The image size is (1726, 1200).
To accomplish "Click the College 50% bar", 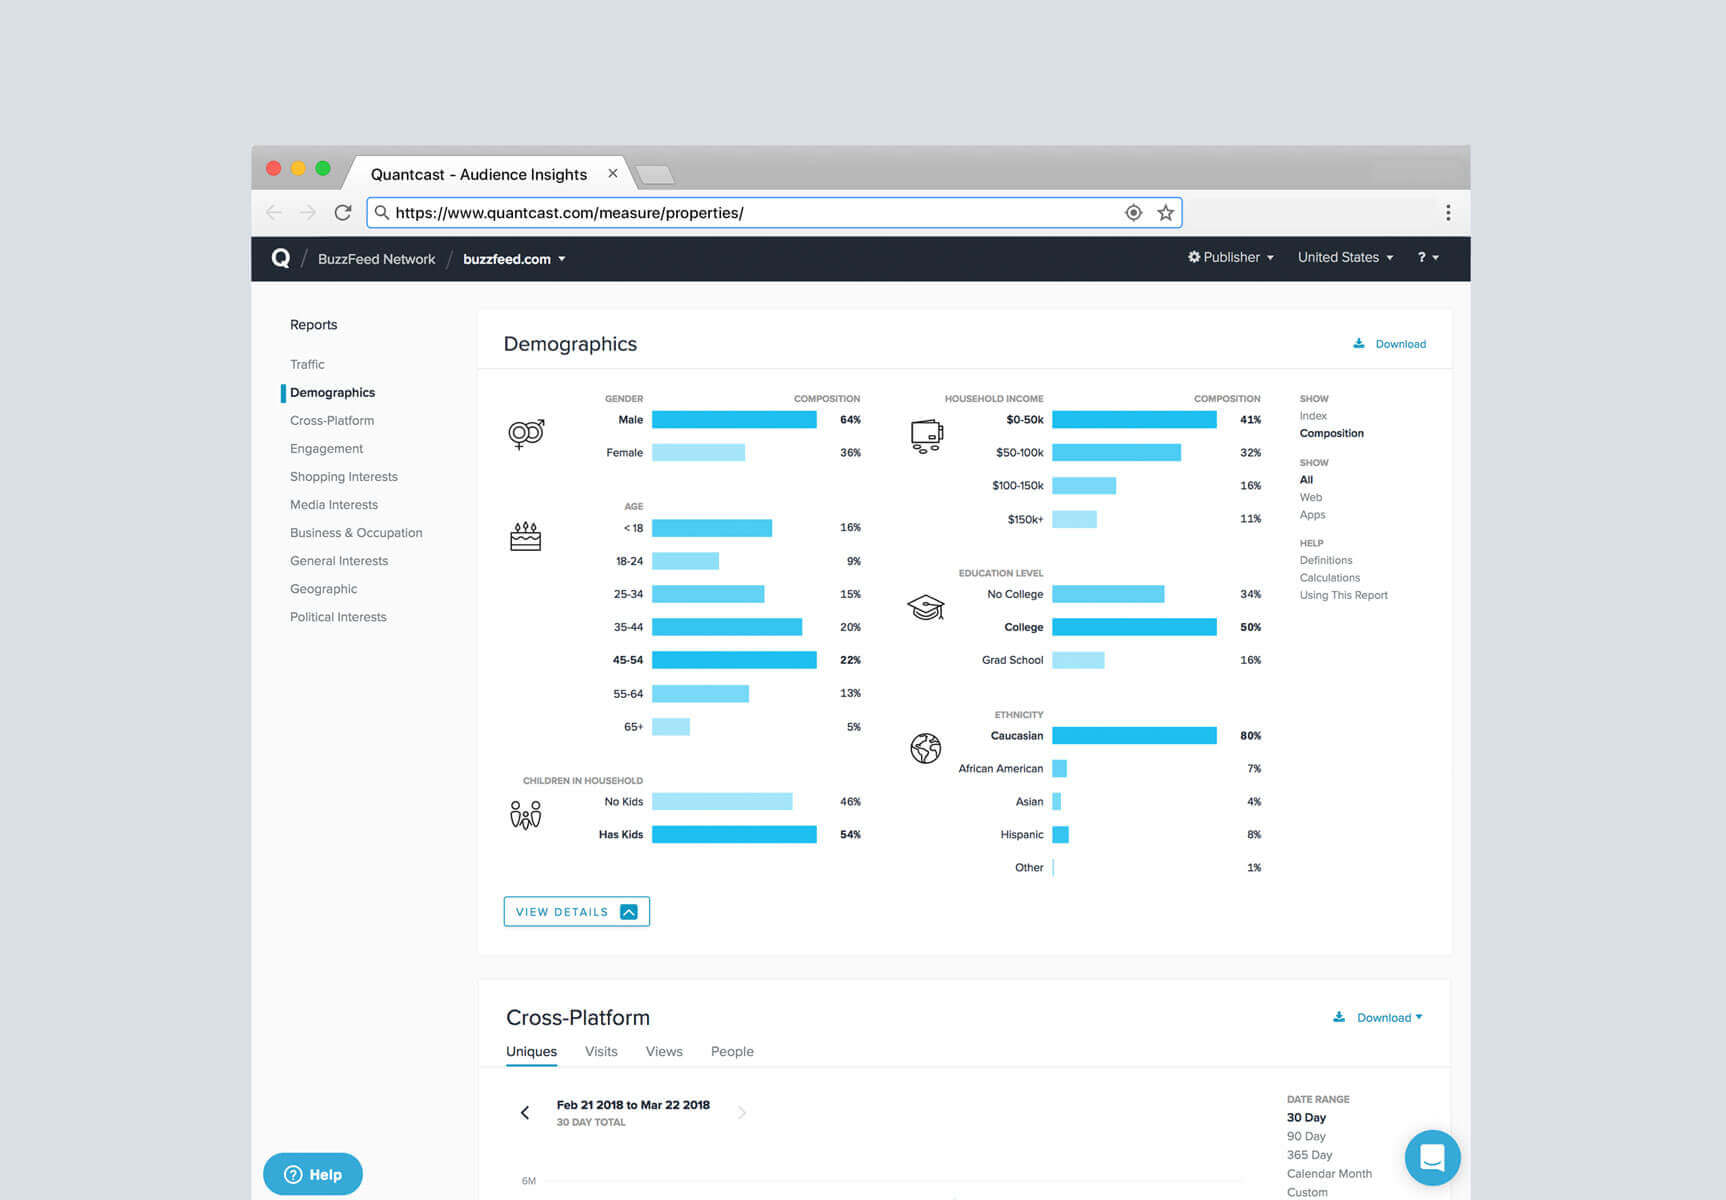I will (x=1134, y=627).
